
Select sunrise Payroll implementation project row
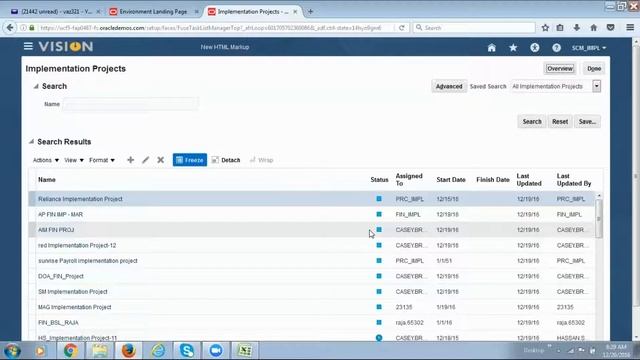(x=311, y=261)
